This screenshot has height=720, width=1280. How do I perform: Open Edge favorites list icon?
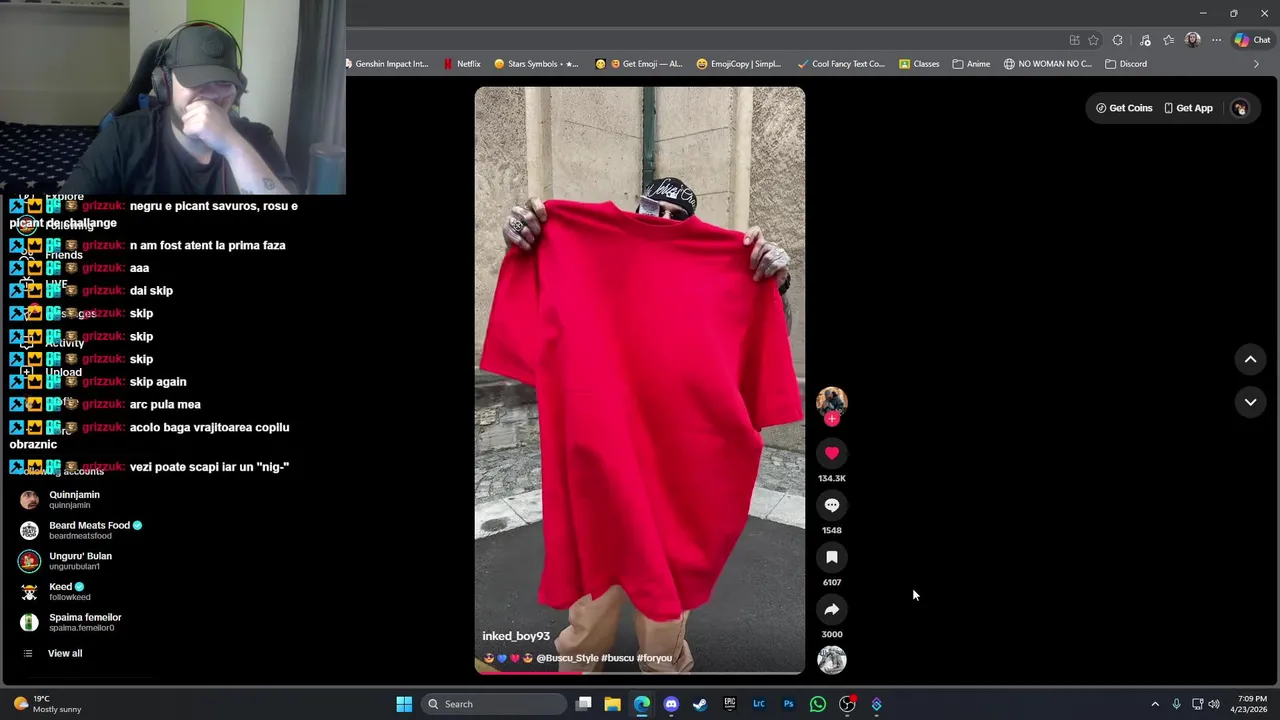point(1168,40)
